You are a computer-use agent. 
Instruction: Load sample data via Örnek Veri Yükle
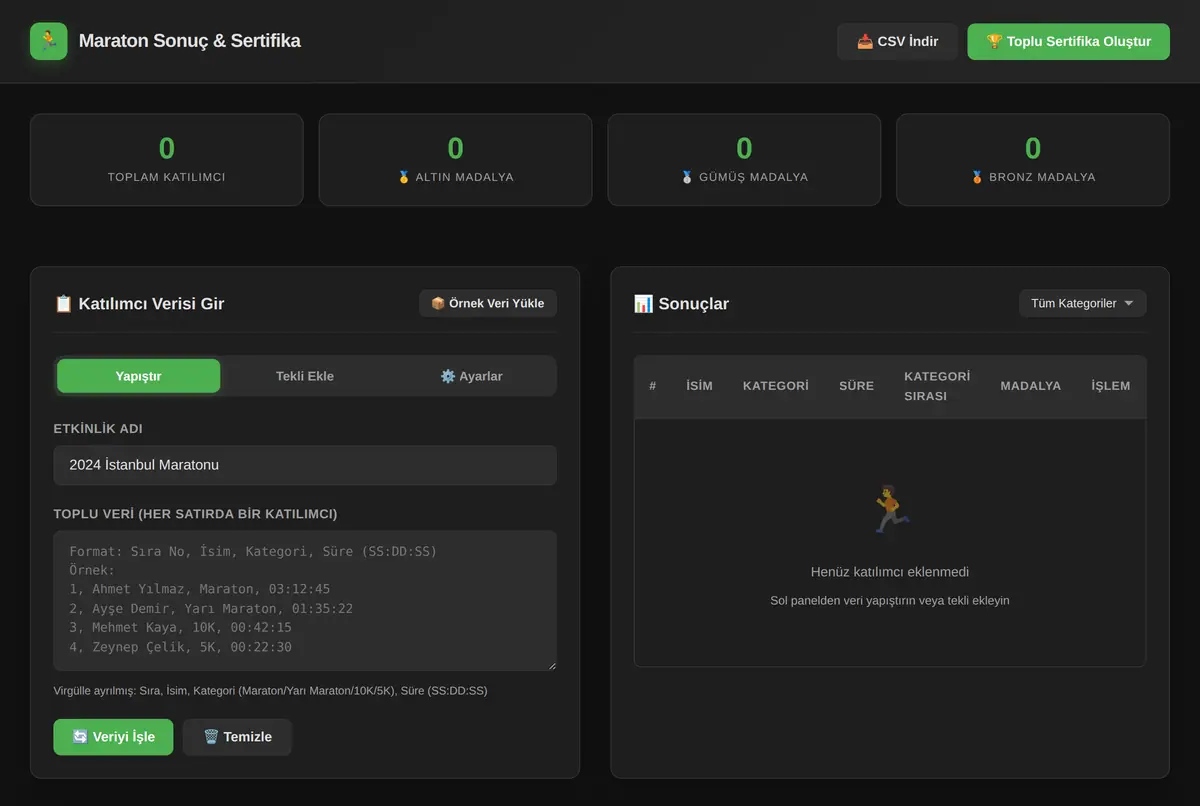[x=488, y=303]
